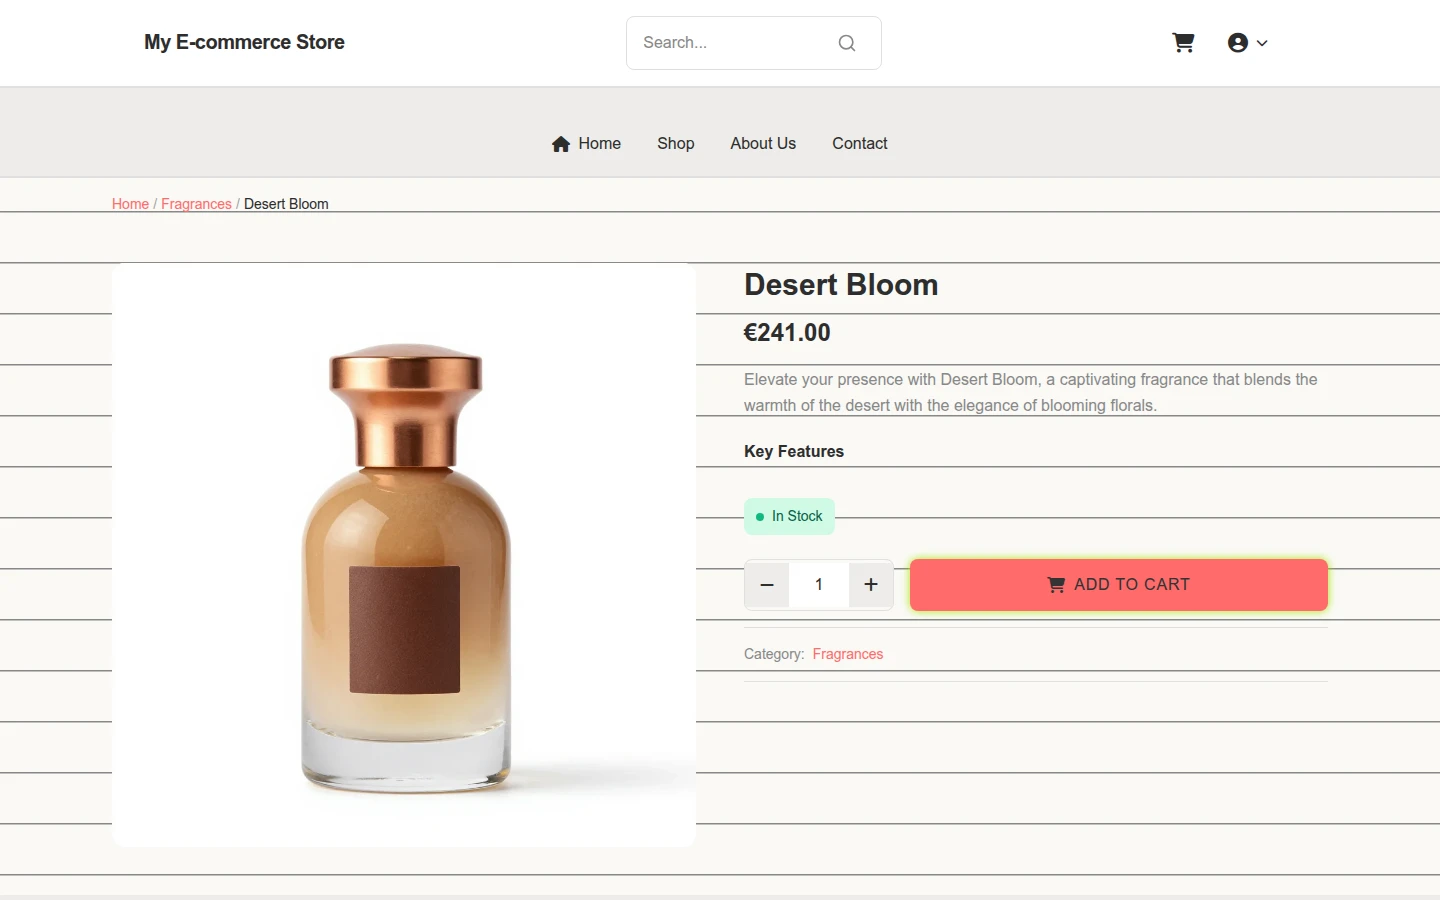Click the In Stock badge
The height and width of the screenshot is (900, 1440).
click(789, 516)
